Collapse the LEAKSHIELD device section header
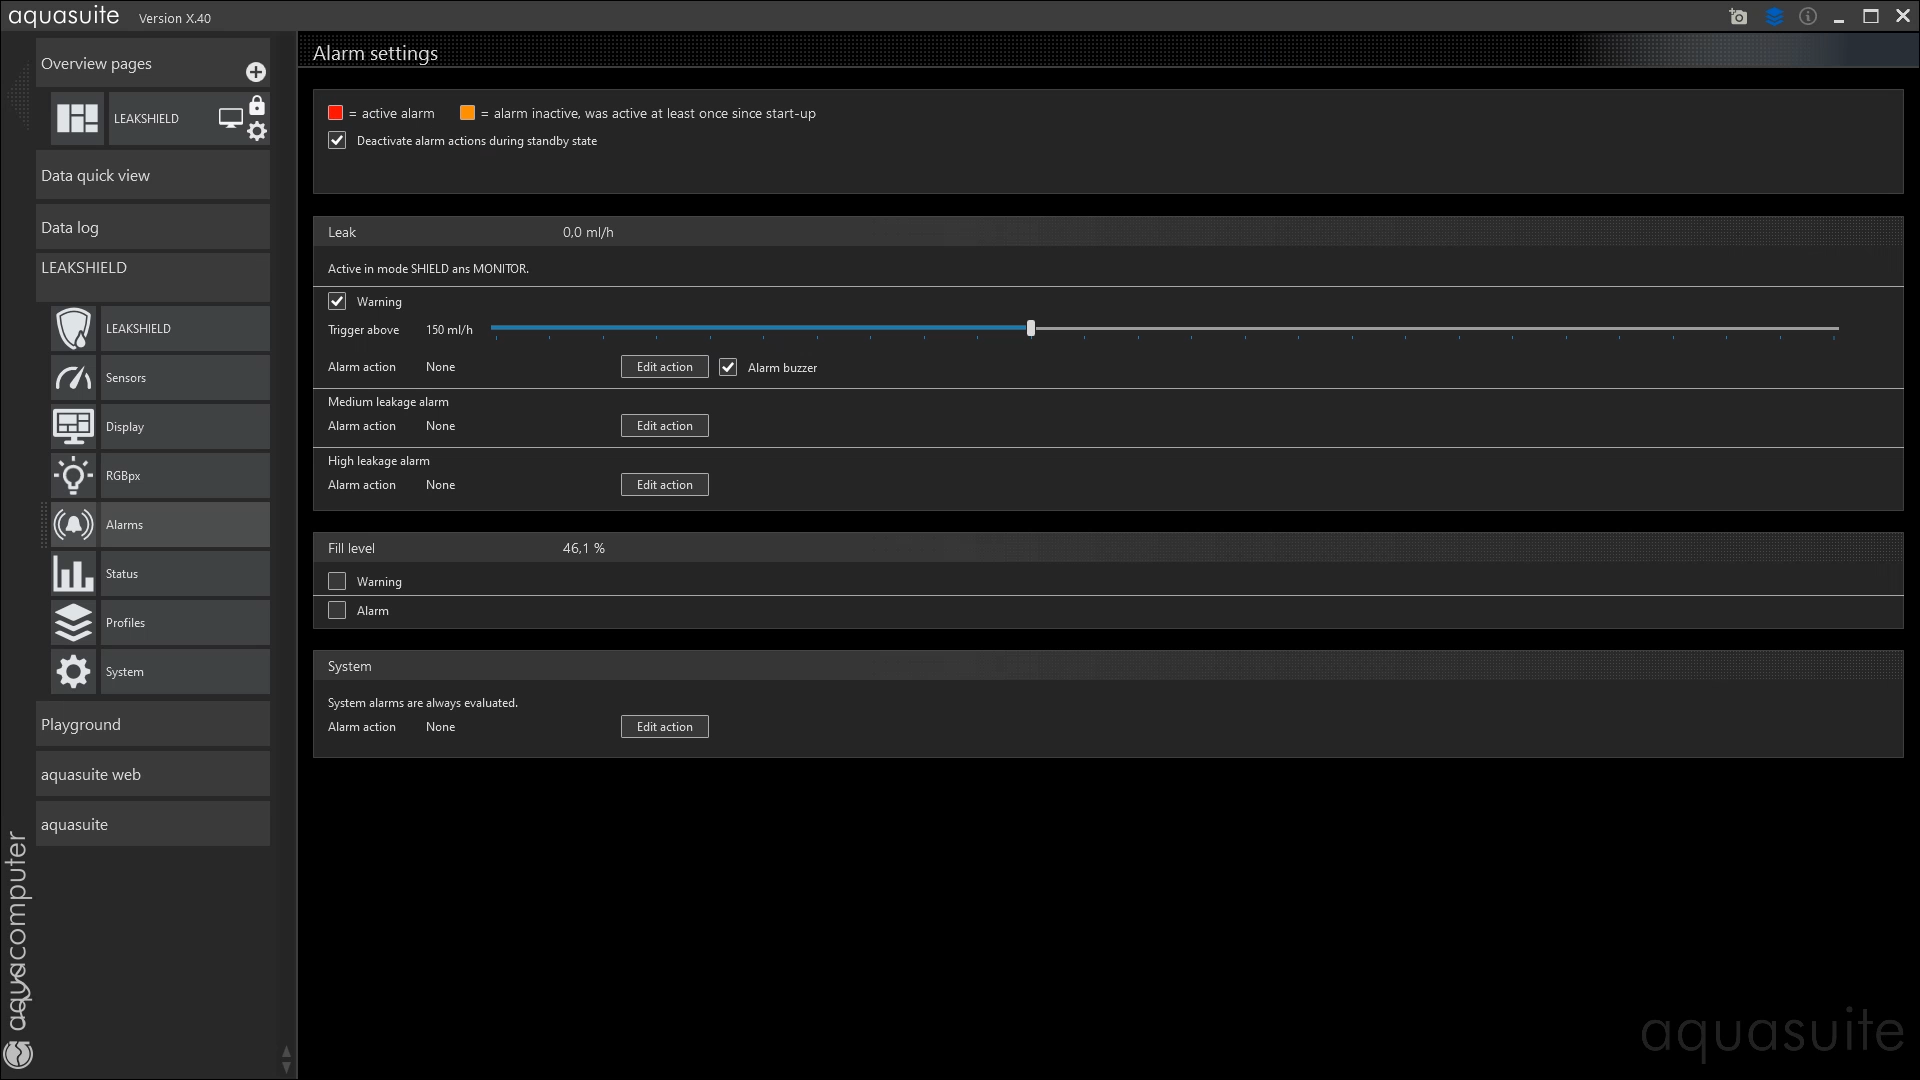 (x=153, y=277)
